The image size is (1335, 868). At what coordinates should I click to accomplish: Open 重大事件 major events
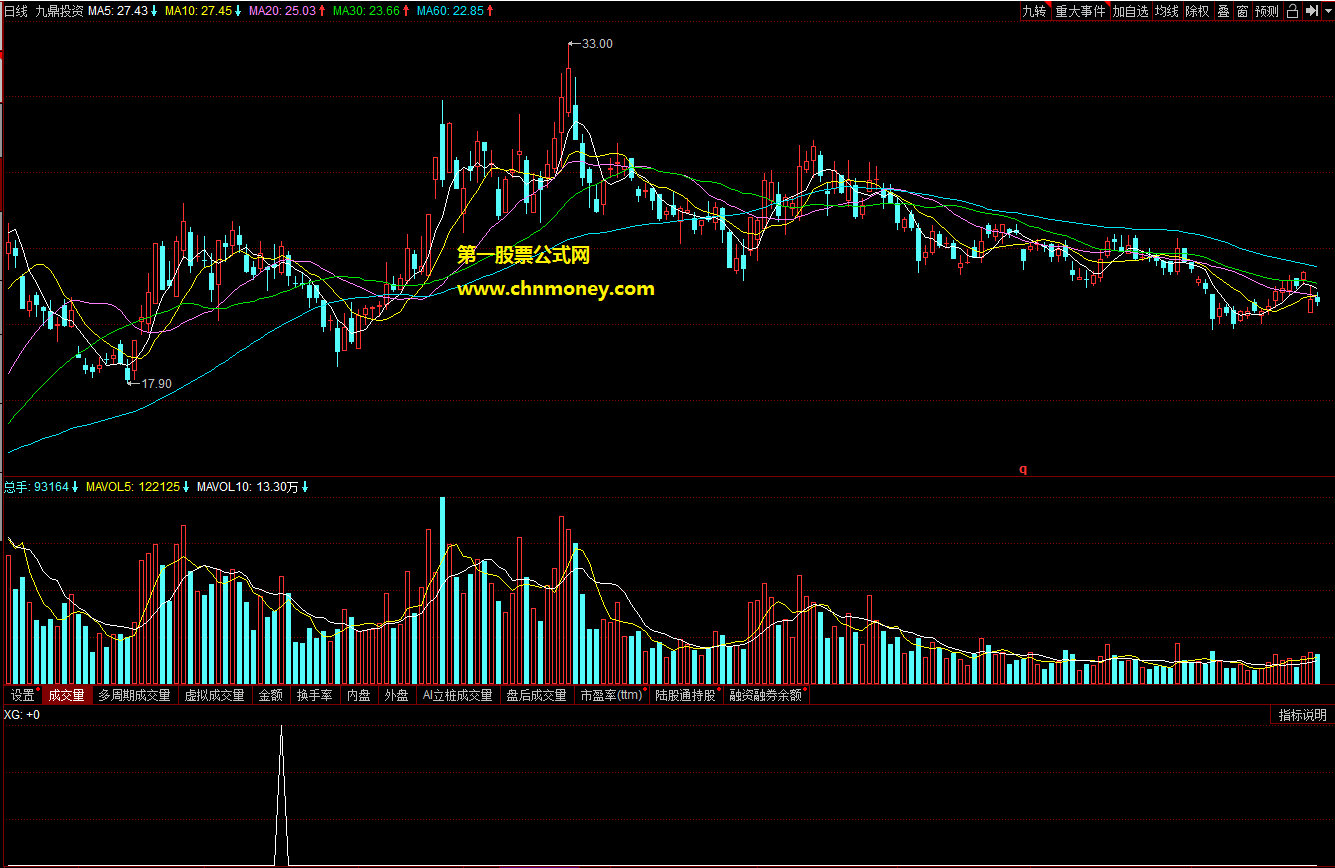[1081, 12]
